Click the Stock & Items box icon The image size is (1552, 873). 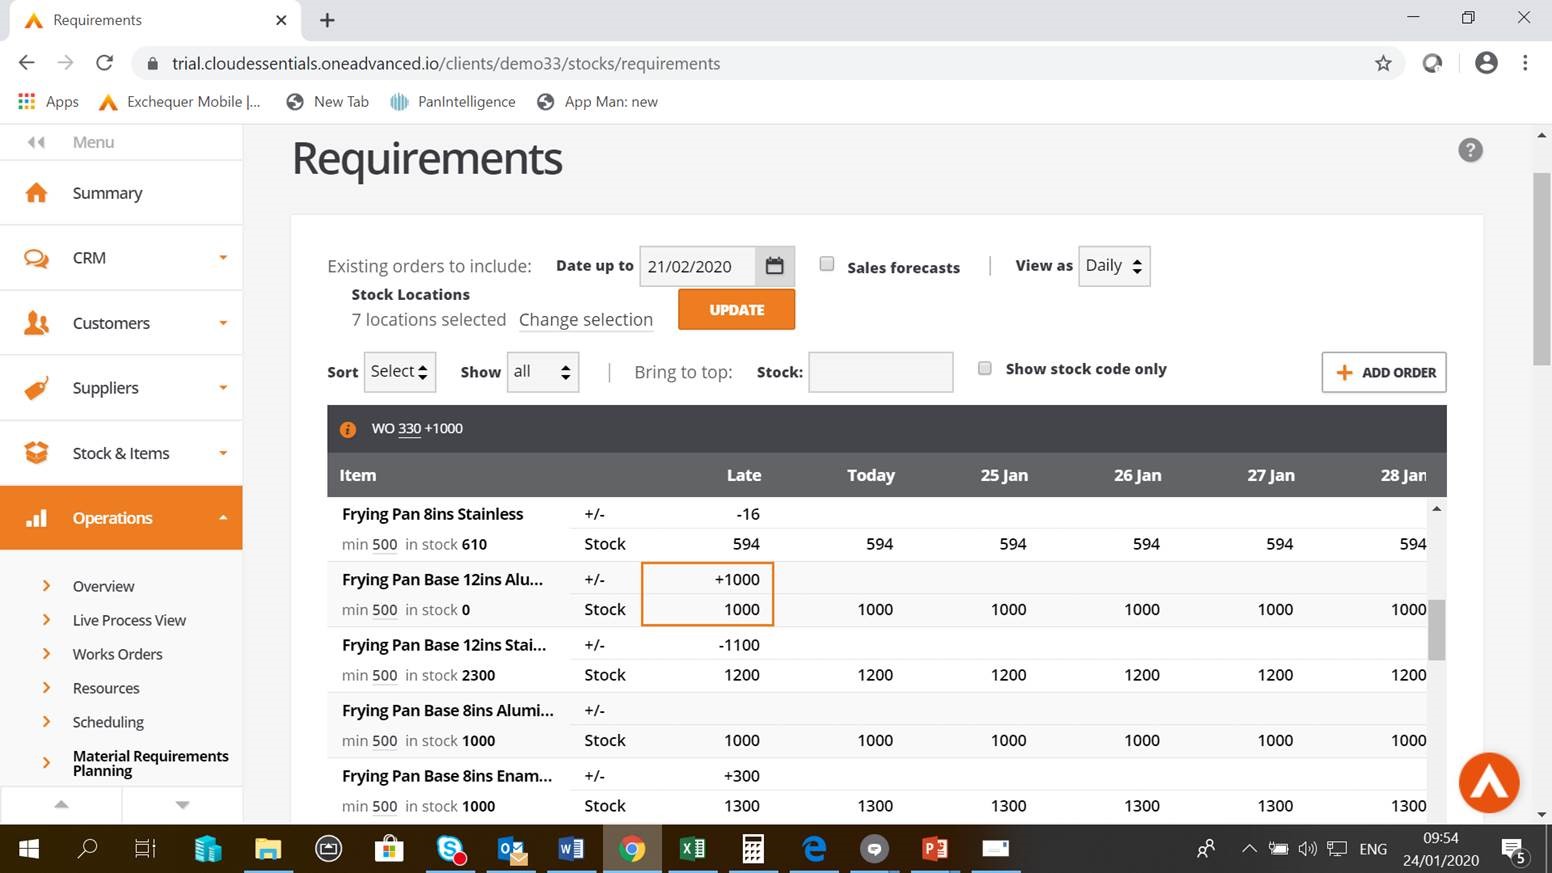(36, 453)
